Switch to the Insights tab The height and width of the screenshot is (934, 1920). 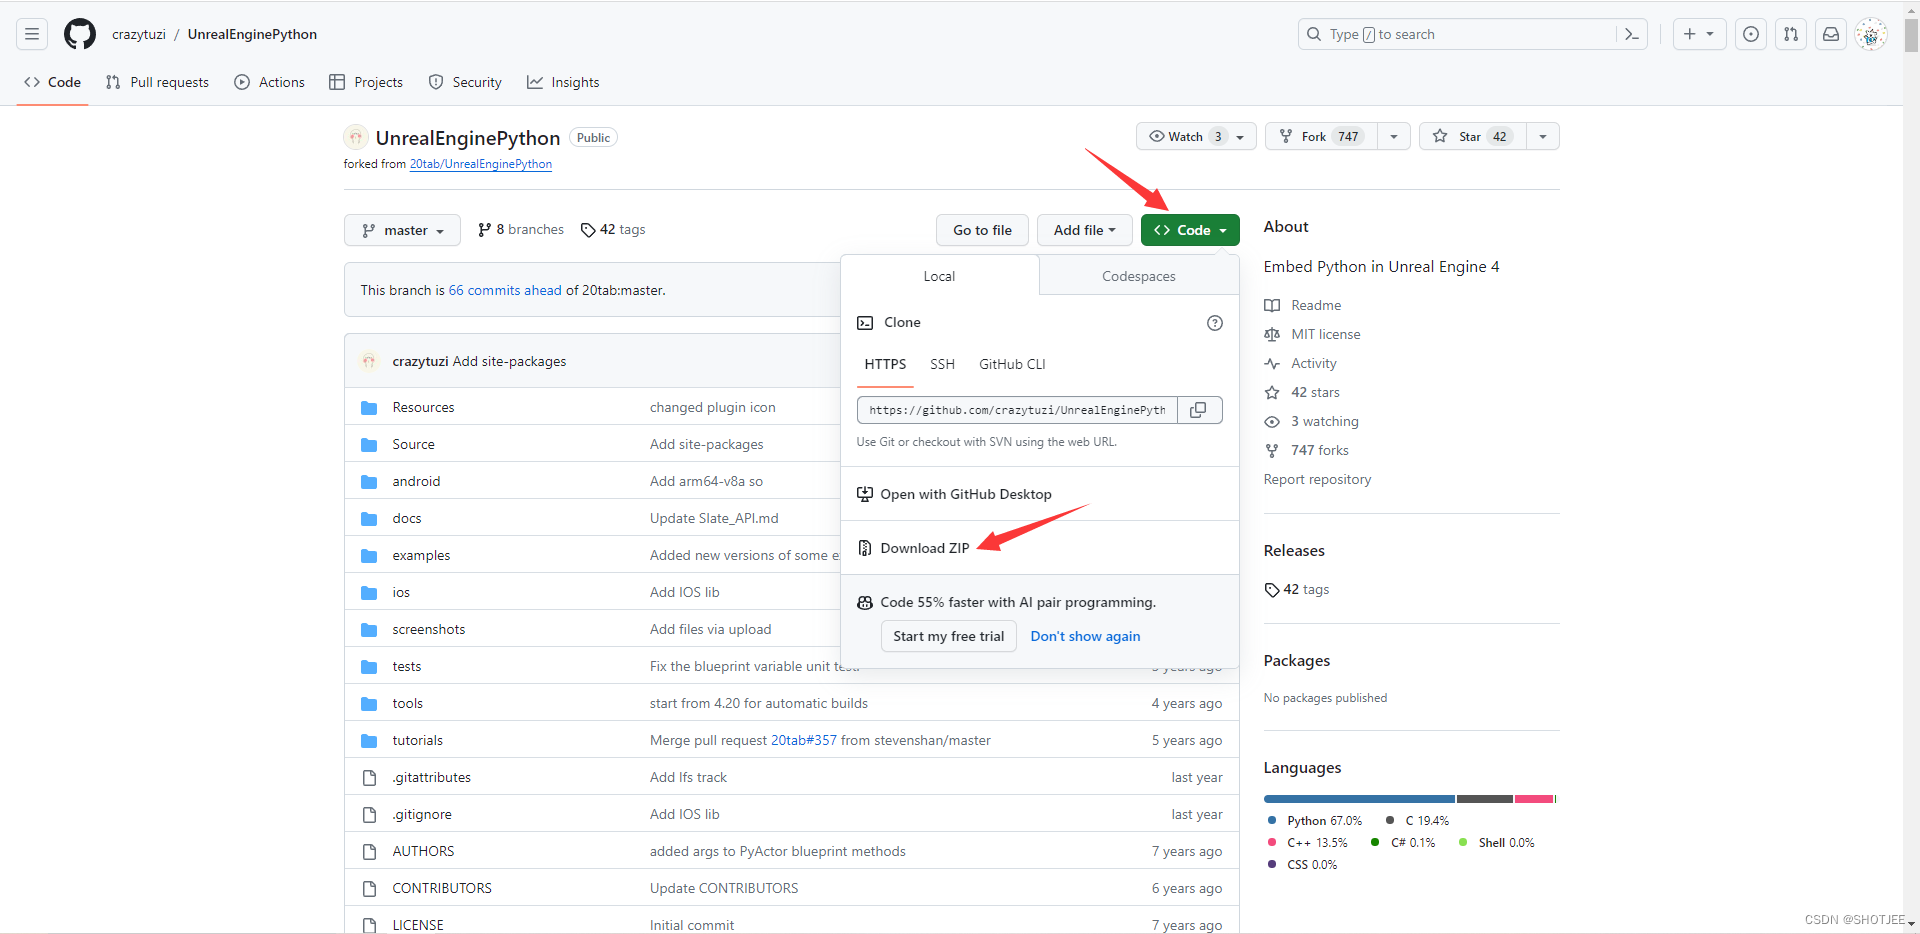click(563, 82)
